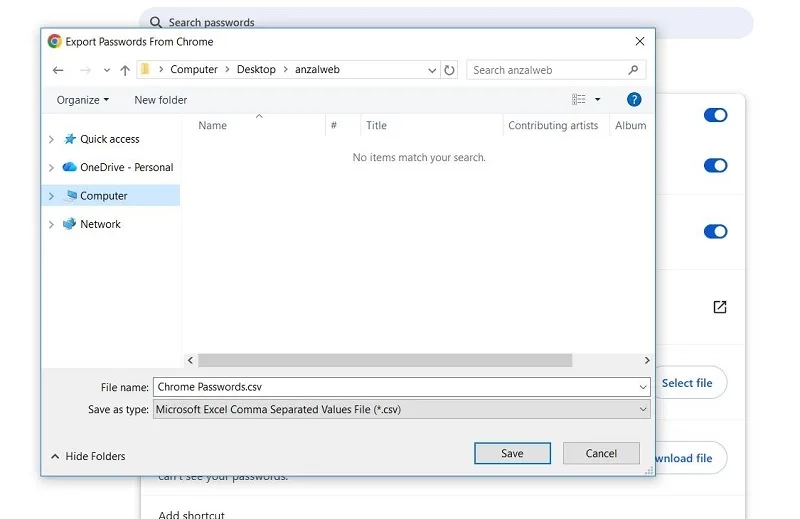
Task: Go up one folder level
Action: click(125, 70)
